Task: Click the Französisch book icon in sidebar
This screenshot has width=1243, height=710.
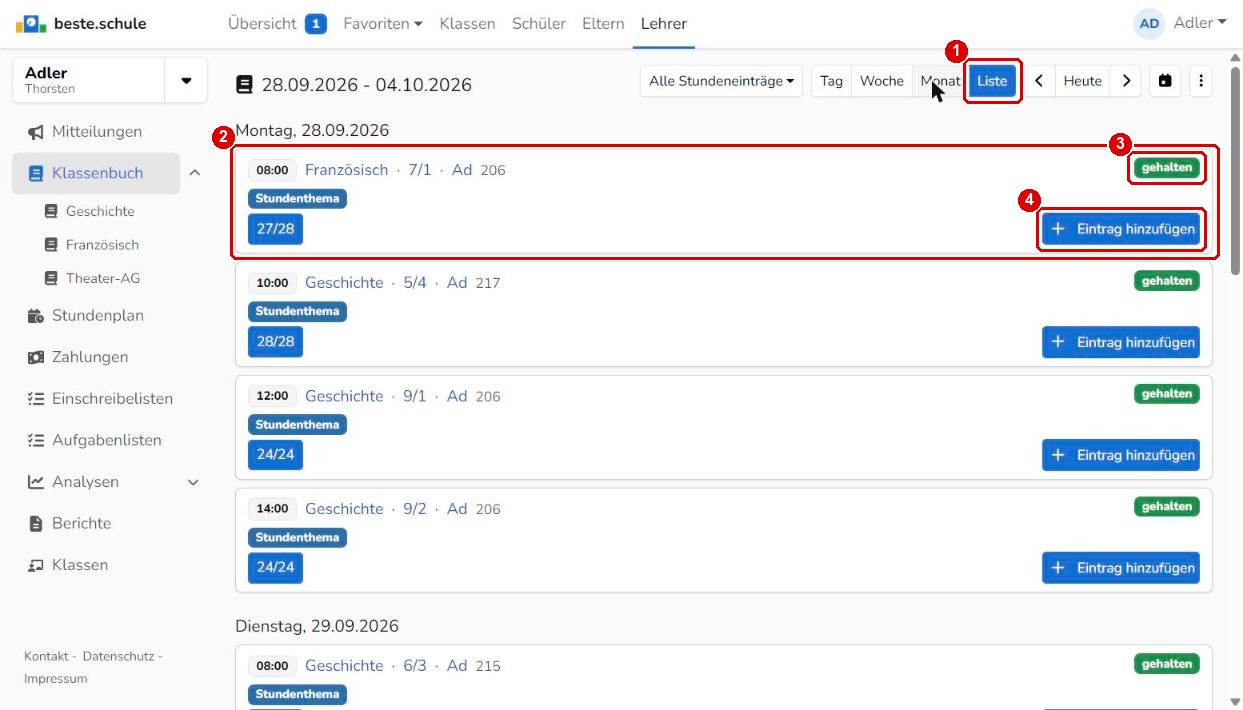Action: 51,245
